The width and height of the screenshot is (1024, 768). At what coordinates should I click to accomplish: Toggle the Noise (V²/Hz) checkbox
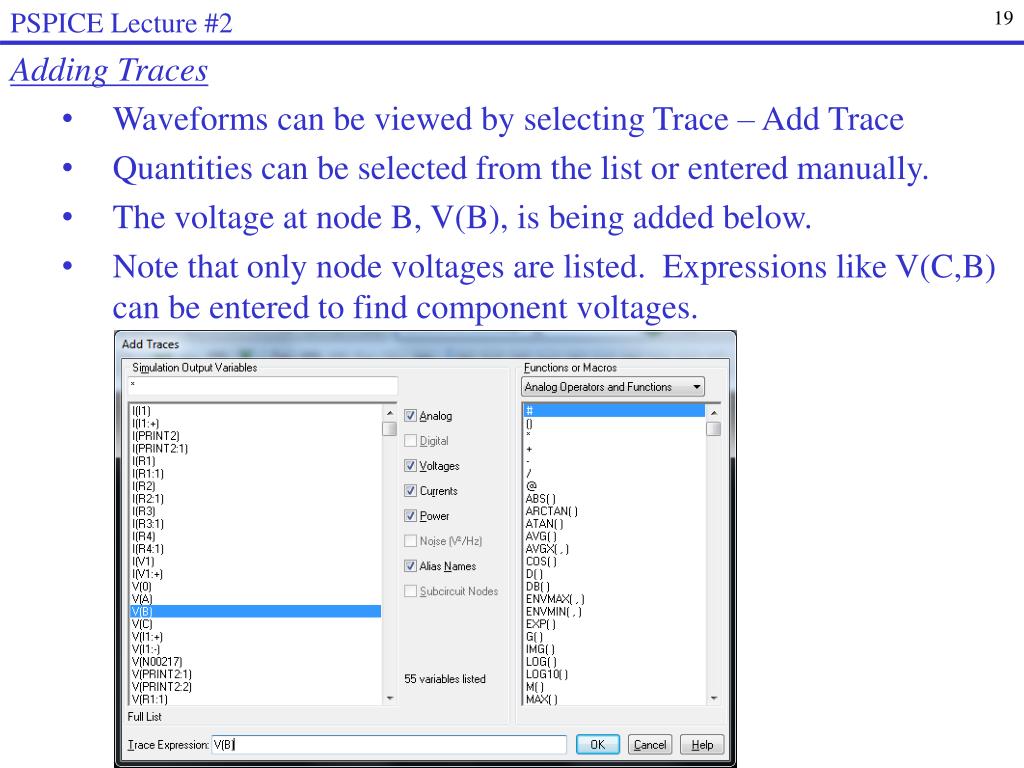pyautogui.click(x=410, y=541)
